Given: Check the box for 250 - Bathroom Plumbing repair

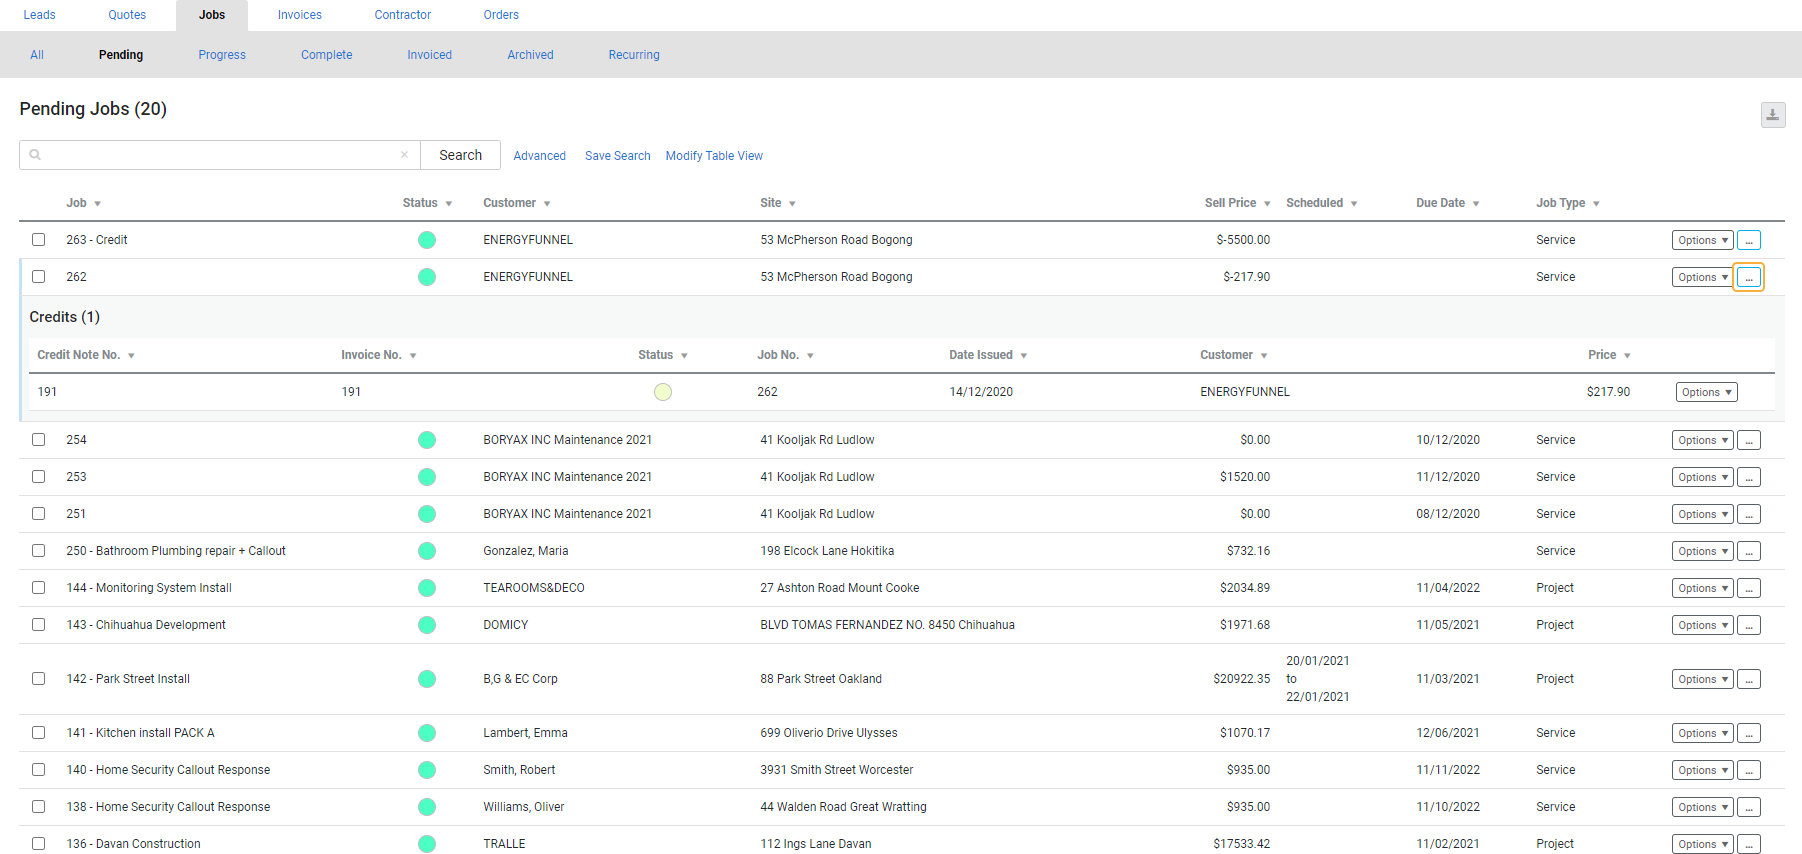Looking at the screenshot, I should [38, 551].
